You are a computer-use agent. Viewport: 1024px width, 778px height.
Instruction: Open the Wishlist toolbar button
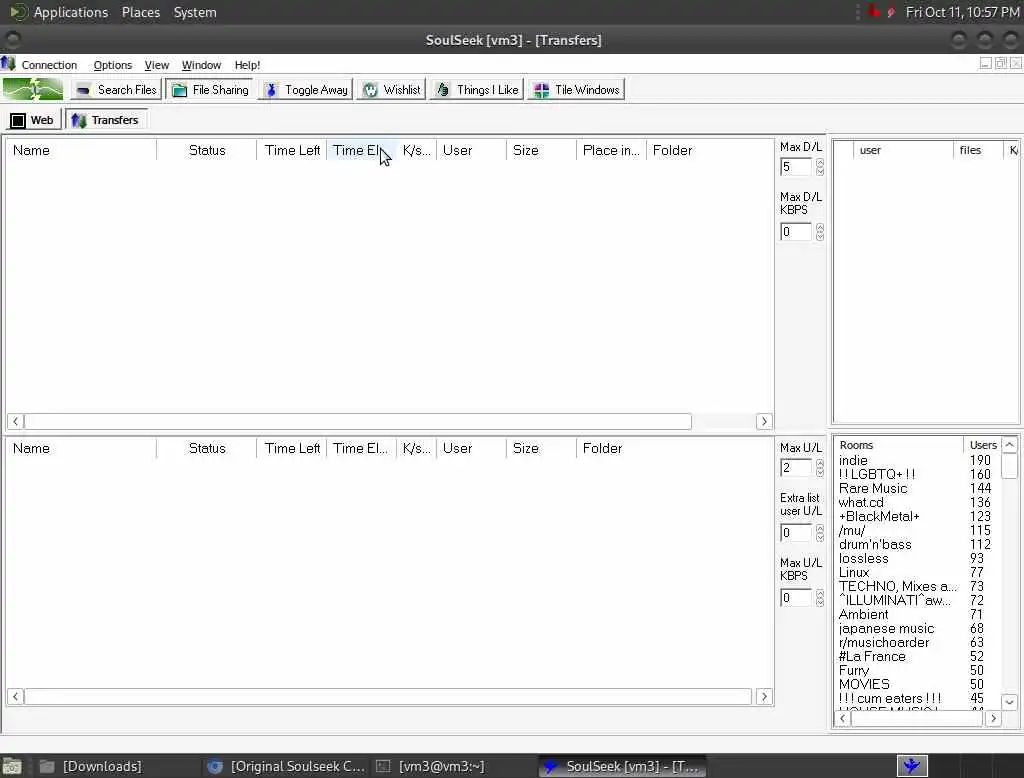tap(391, 89)
